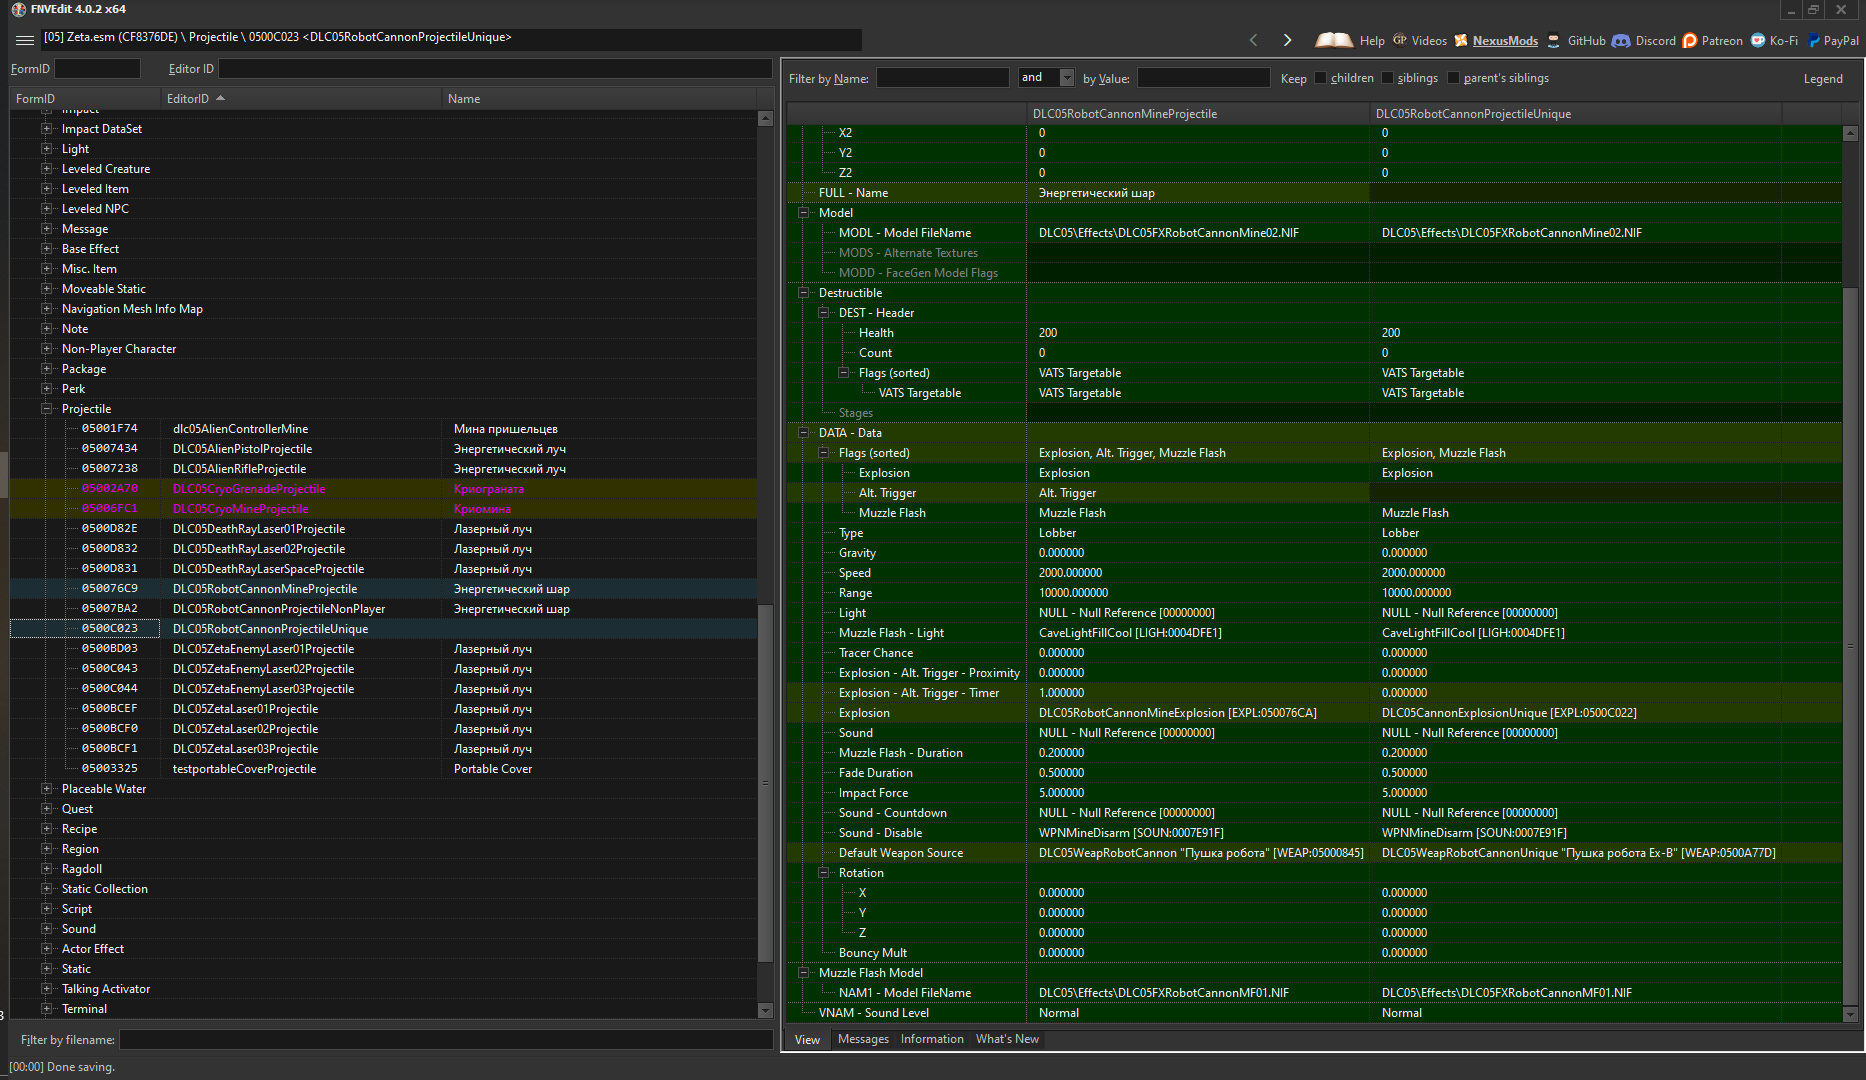The image size is (1866, 1080).
Task: Click the forward navigation arrow
Action: point(1287,40)
